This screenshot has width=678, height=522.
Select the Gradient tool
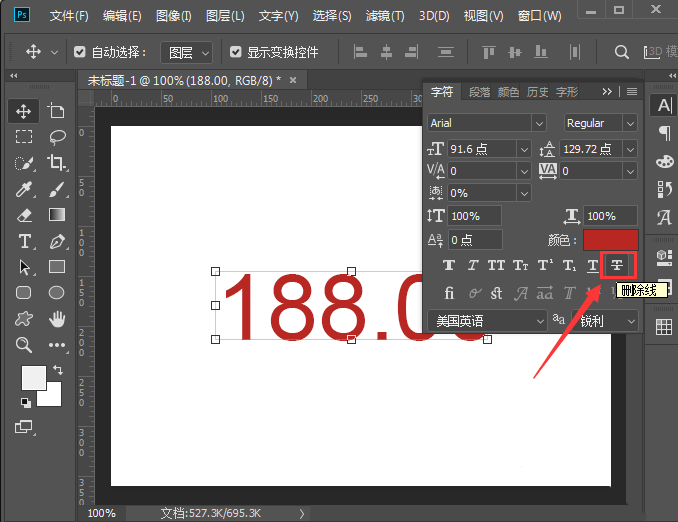[x=57, y=215]
